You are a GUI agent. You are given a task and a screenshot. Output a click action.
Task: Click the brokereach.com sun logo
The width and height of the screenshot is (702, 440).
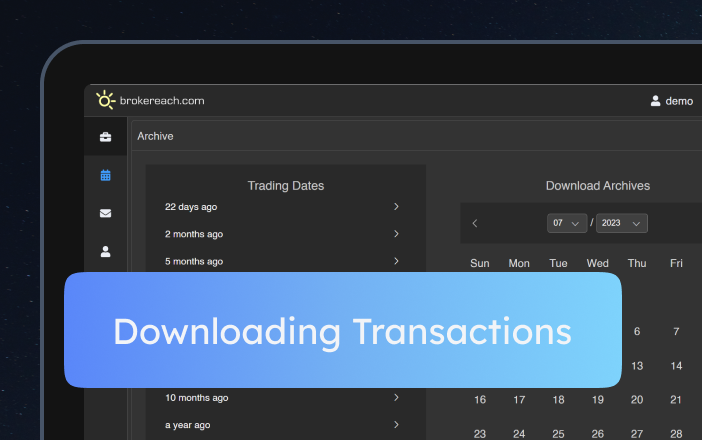tap(105, 100)
